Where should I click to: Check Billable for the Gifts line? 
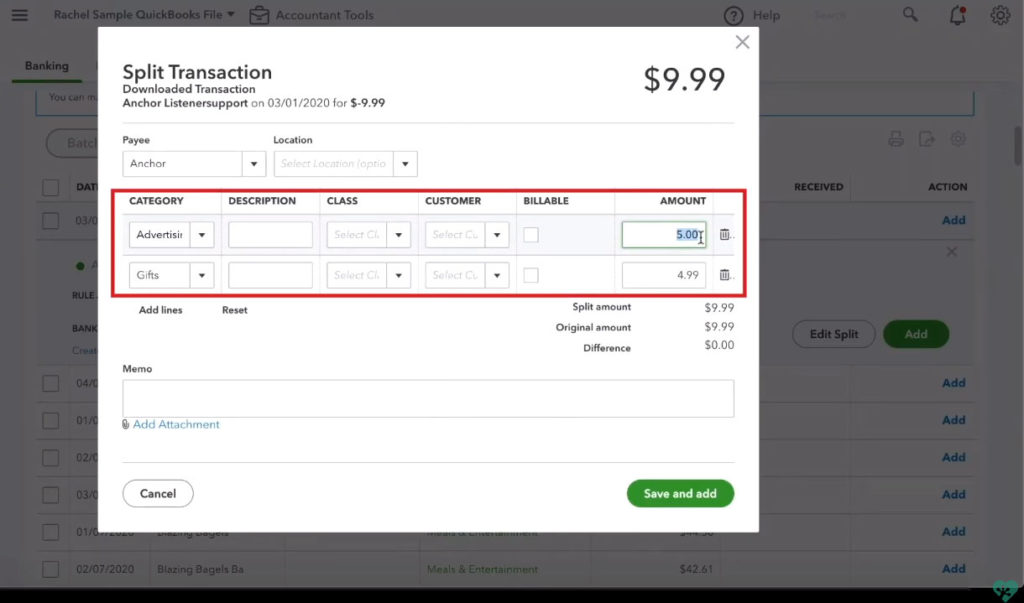(531, 275)
